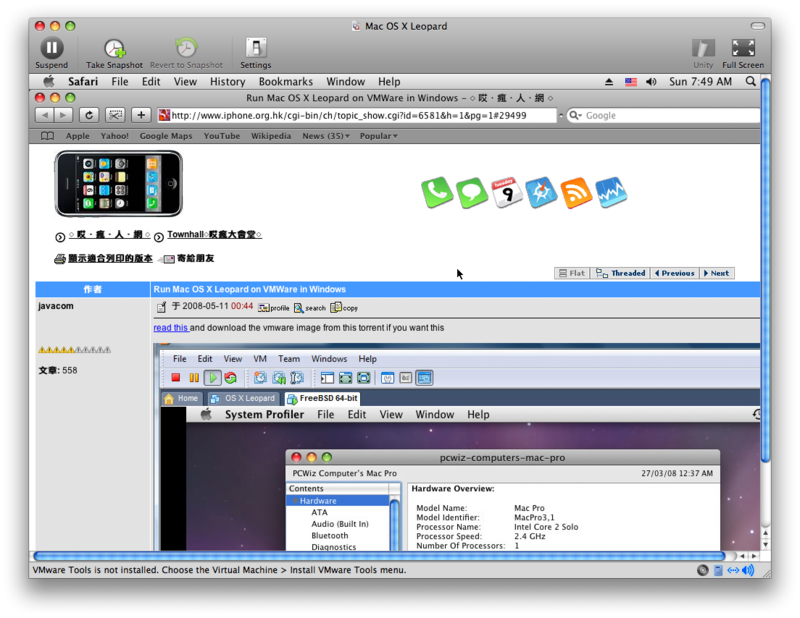
Task: Click the Google search field
Action: [663, 115]
